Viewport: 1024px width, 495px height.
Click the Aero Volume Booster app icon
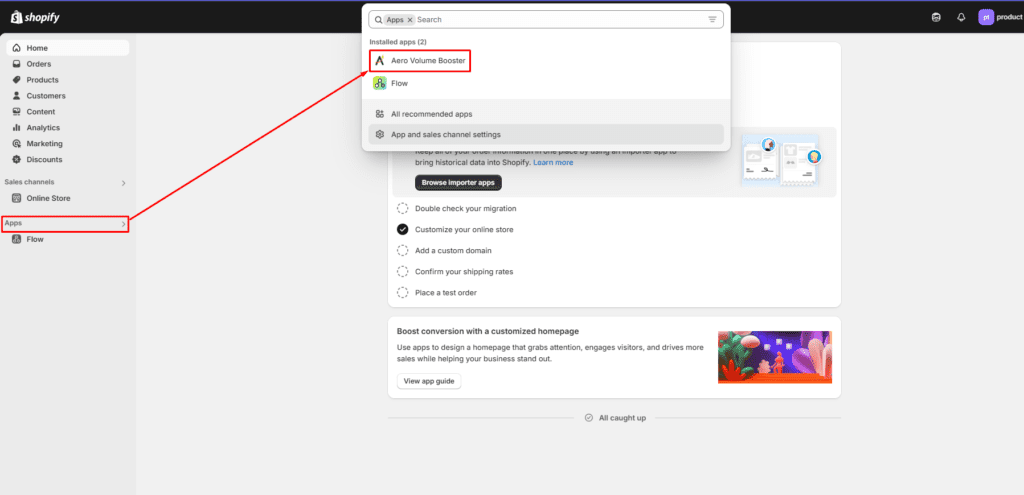point(380,61)
